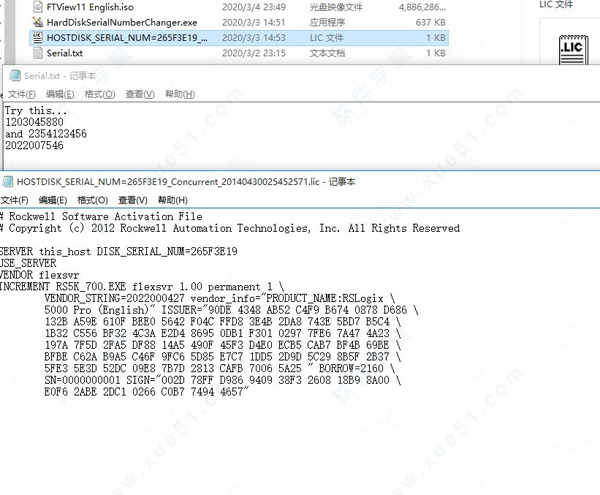The height and width of the screenshot is (495, 600).
Task: Click the INCREMENT RS5K_700.EXE line
Action: point(142,287)
